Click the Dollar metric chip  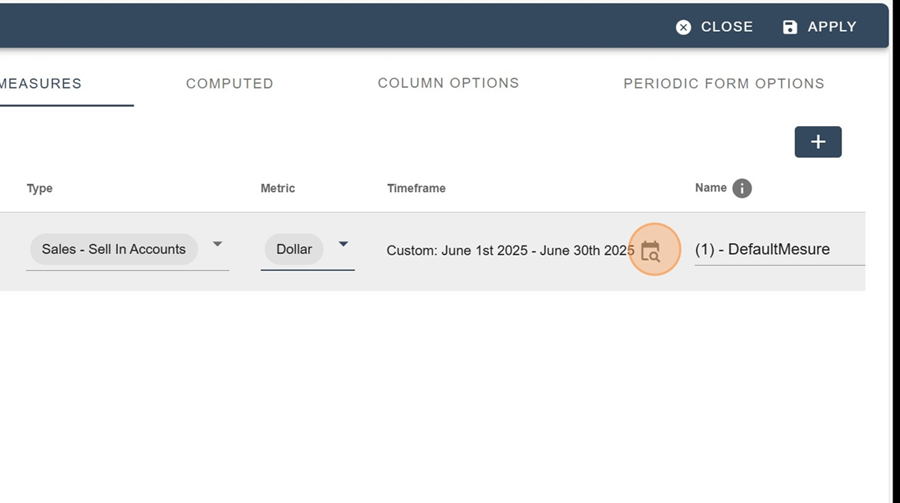point(294,249)
